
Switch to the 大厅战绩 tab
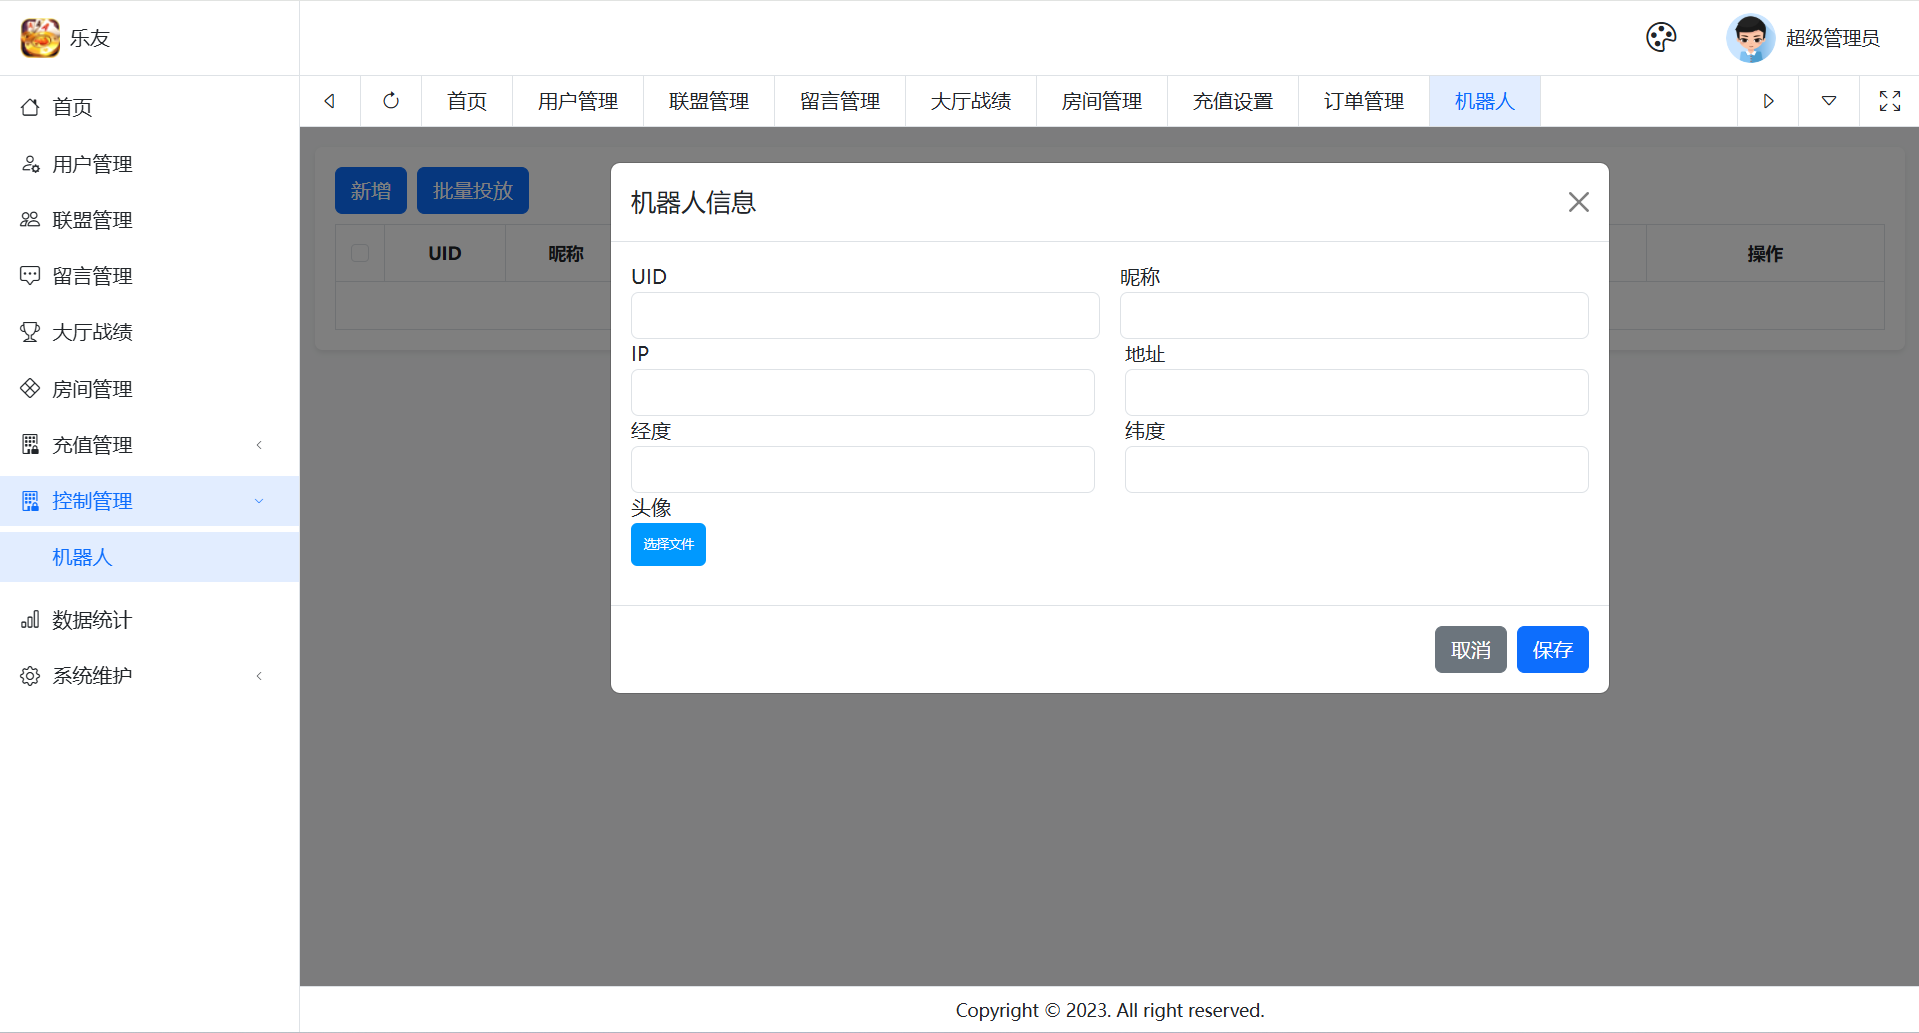[970, 101]
